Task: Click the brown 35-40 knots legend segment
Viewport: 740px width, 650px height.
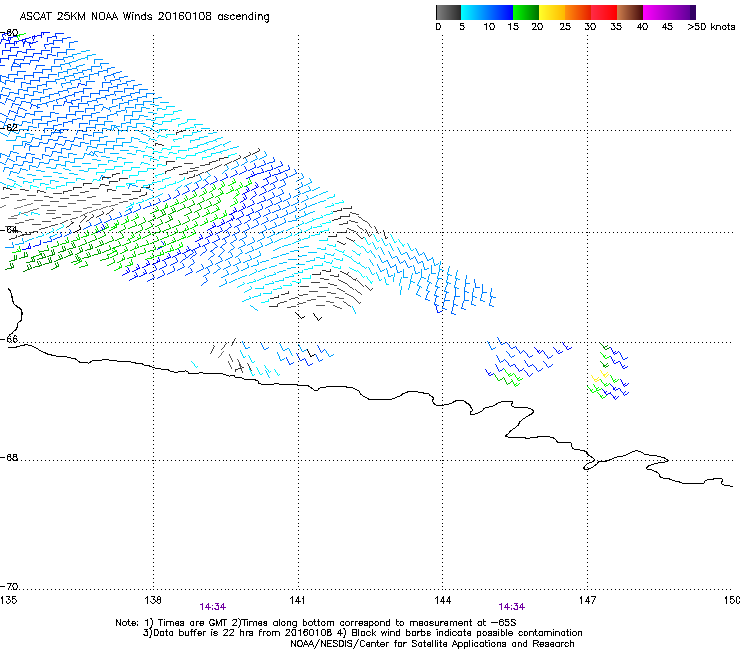Action: tap(630, 12)
